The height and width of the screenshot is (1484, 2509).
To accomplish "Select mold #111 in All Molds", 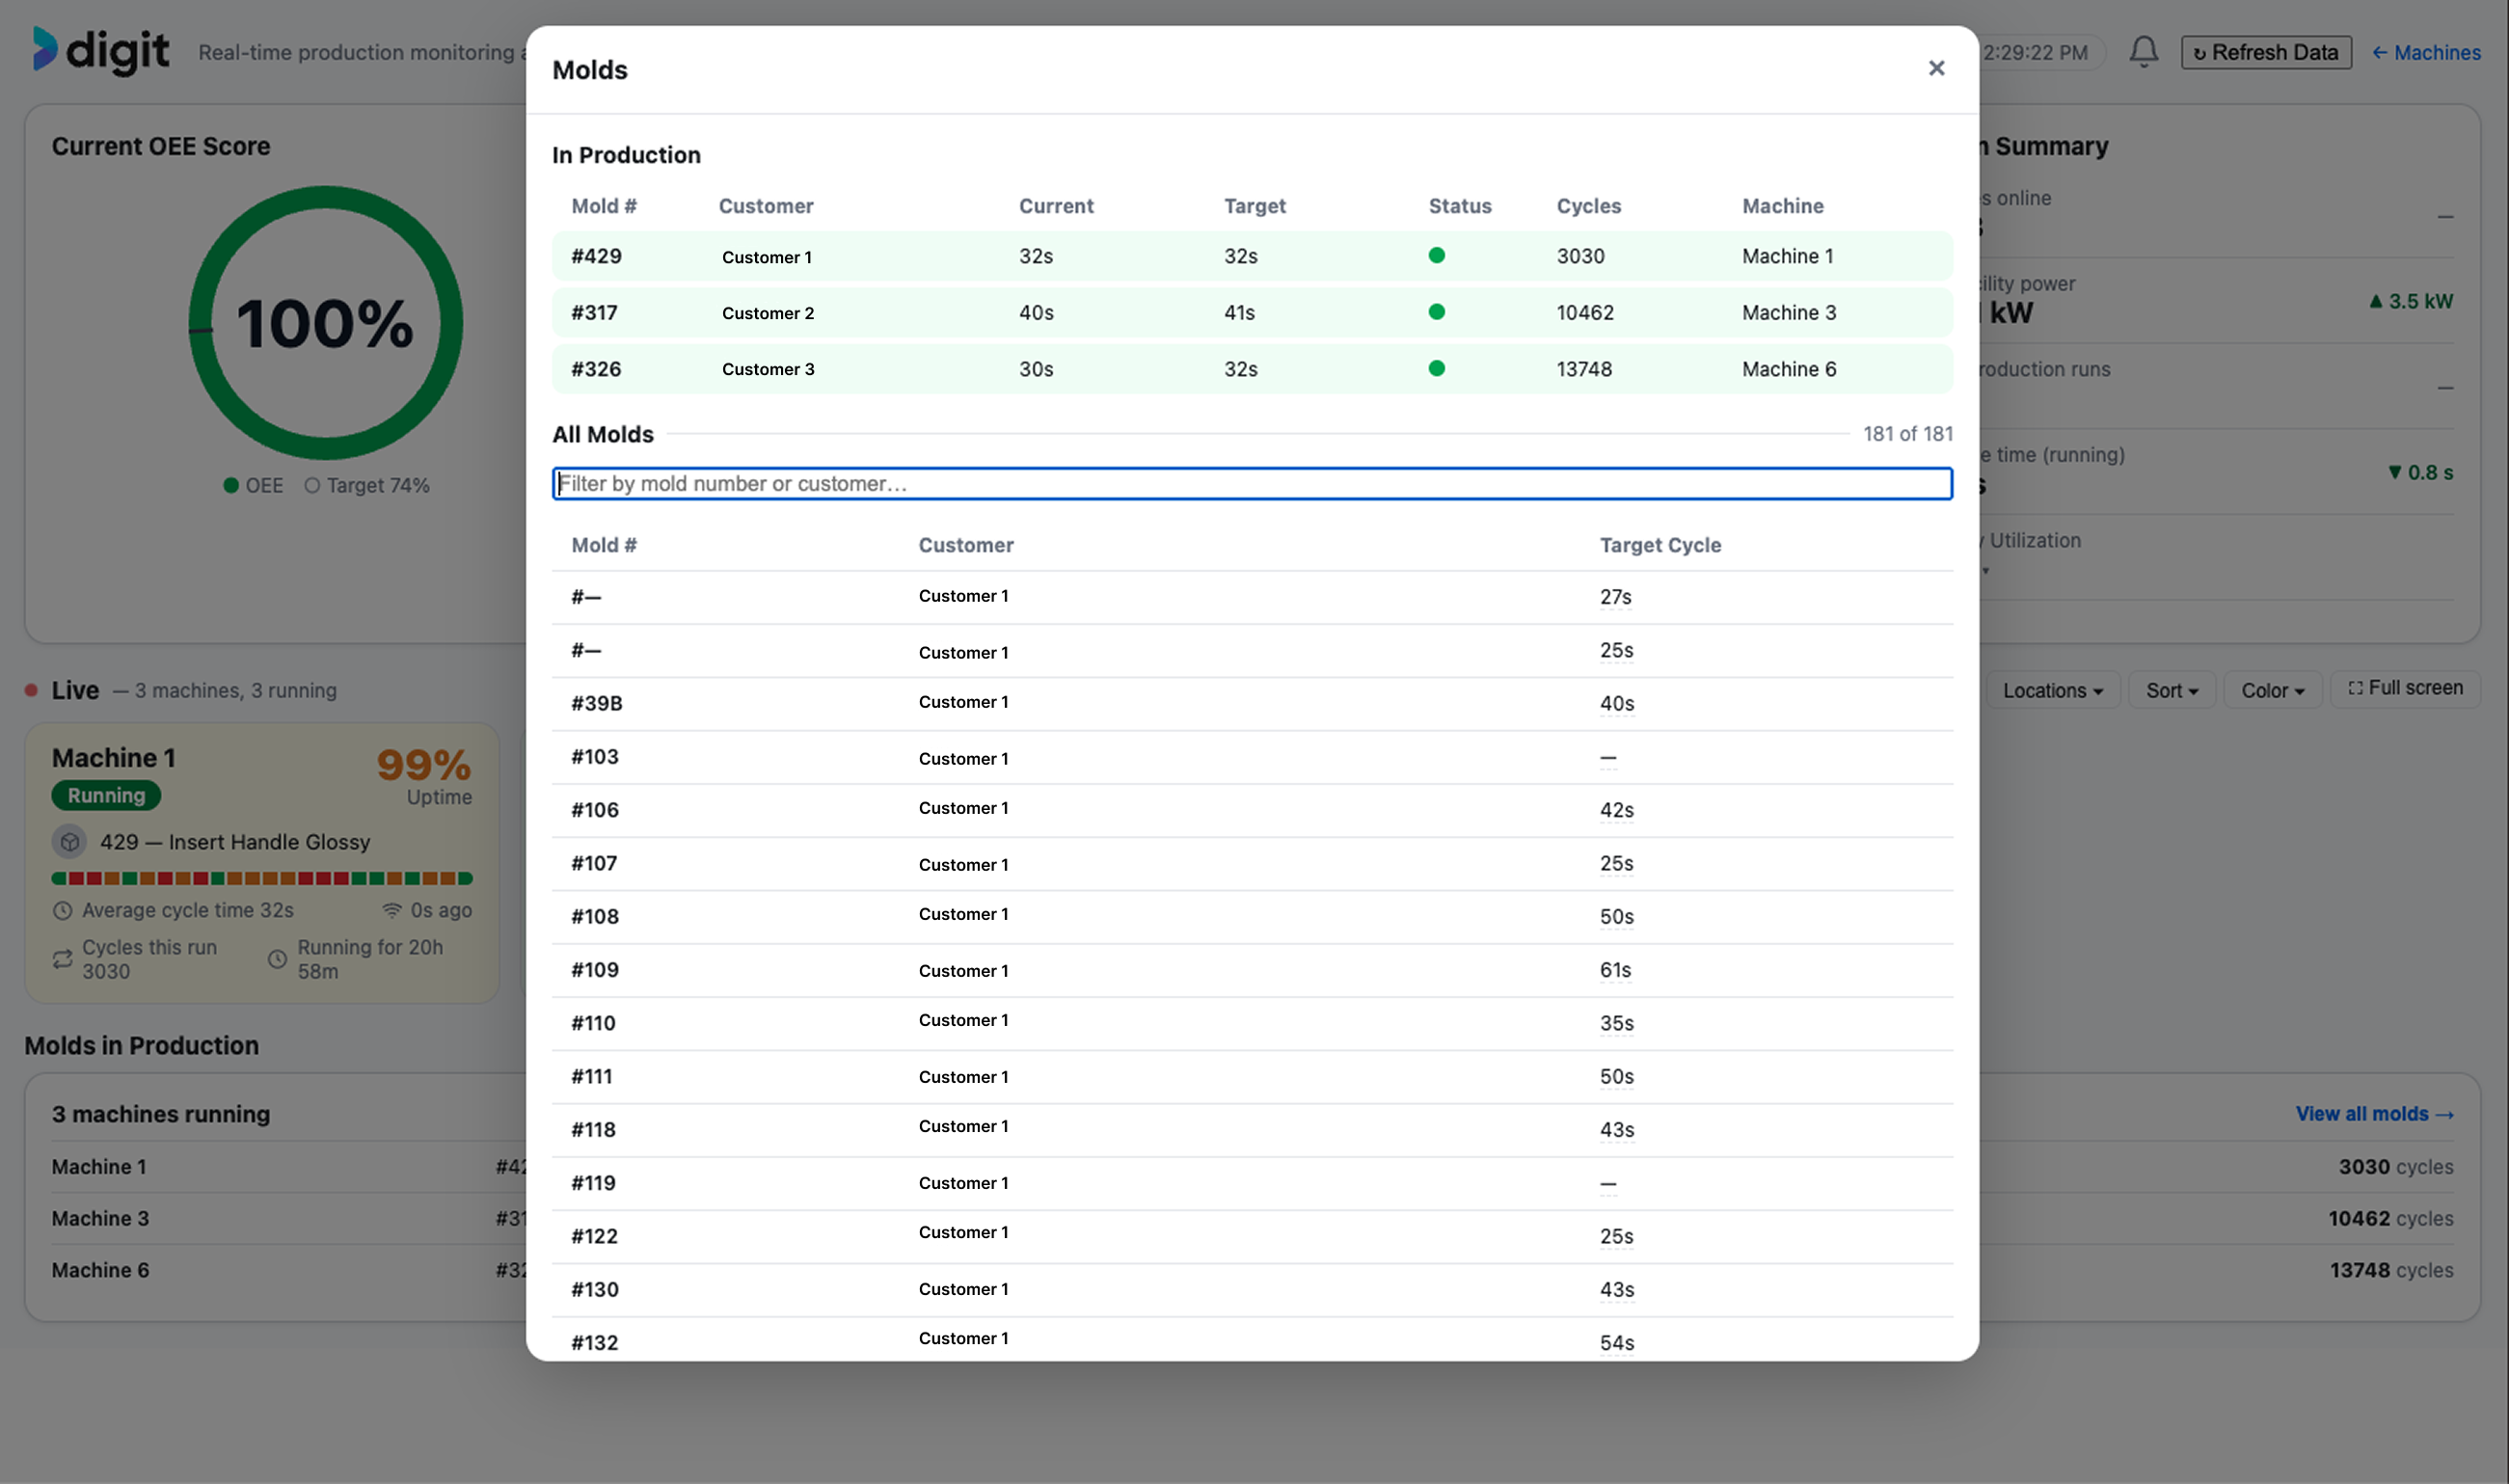I will point(1252,1077).
